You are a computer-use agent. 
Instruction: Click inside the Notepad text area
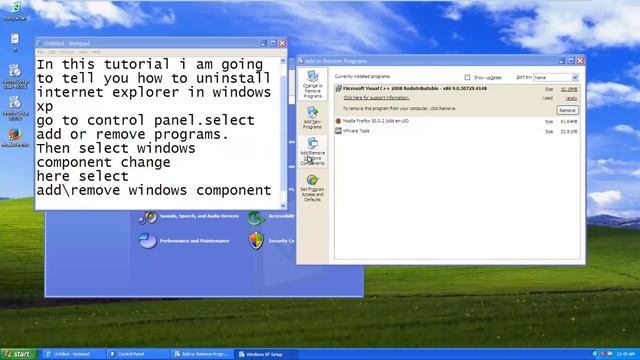158,133
